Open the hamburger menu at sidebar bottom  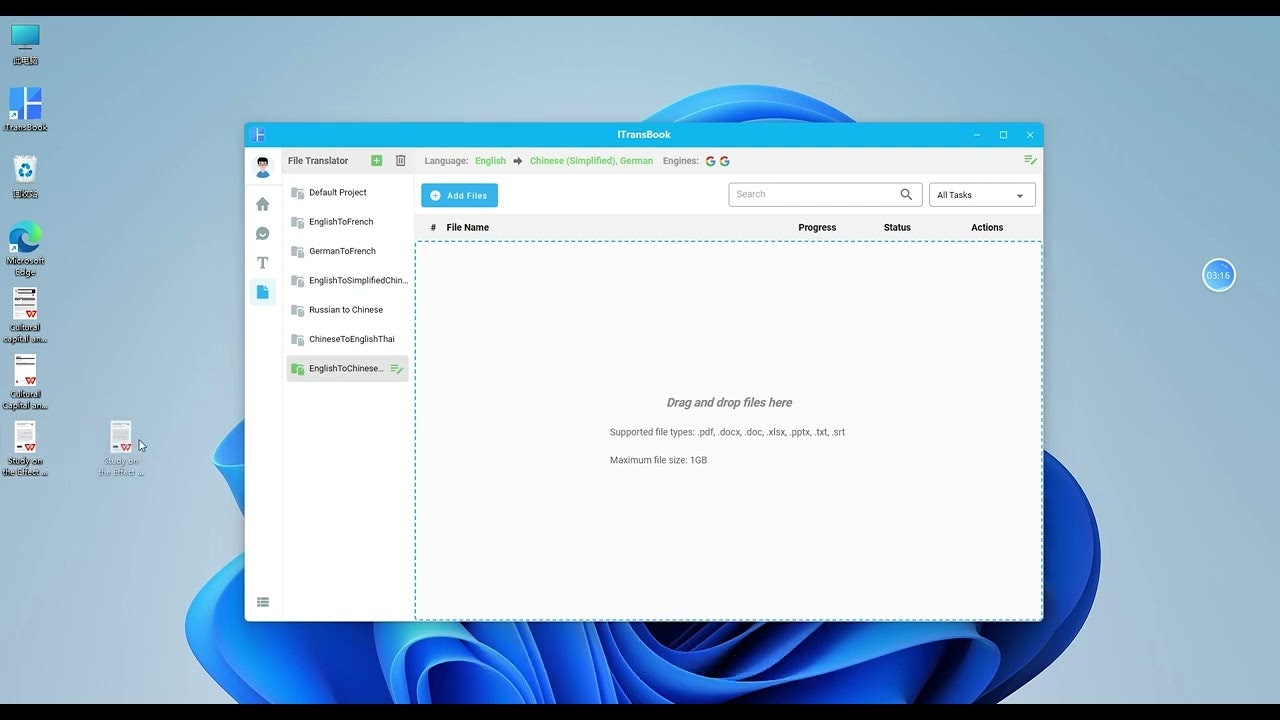tap(263, 602)
